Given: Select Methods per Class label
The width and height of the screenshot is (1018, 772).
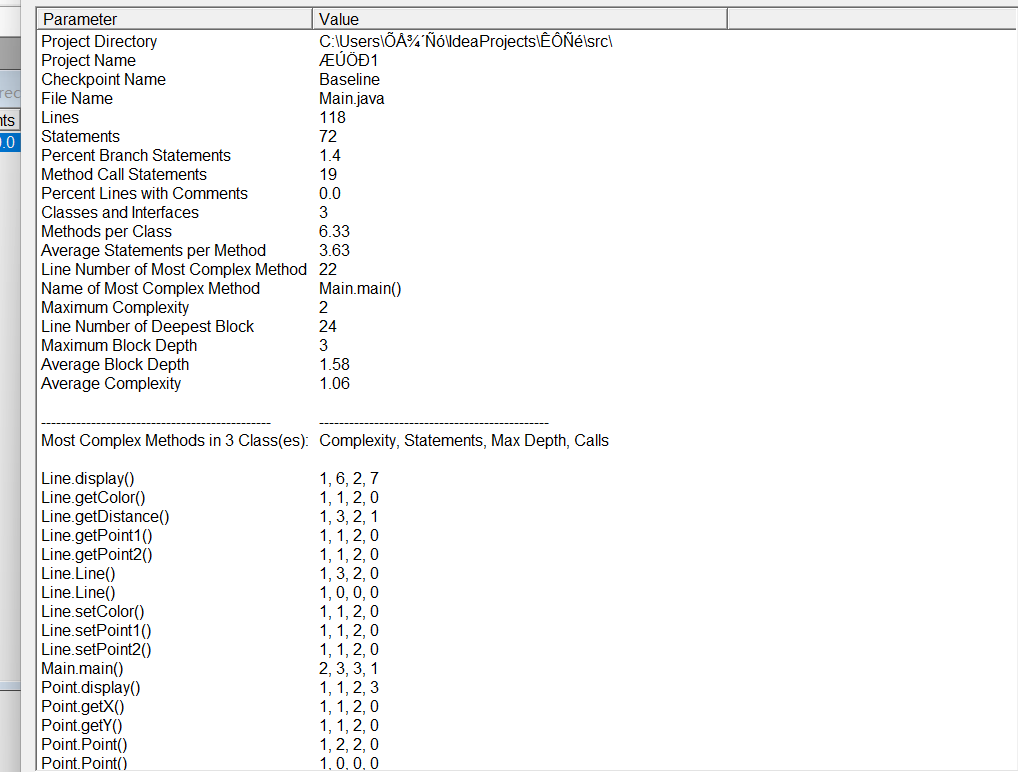Looking at the screenshot, I should [x=106, y=231].
